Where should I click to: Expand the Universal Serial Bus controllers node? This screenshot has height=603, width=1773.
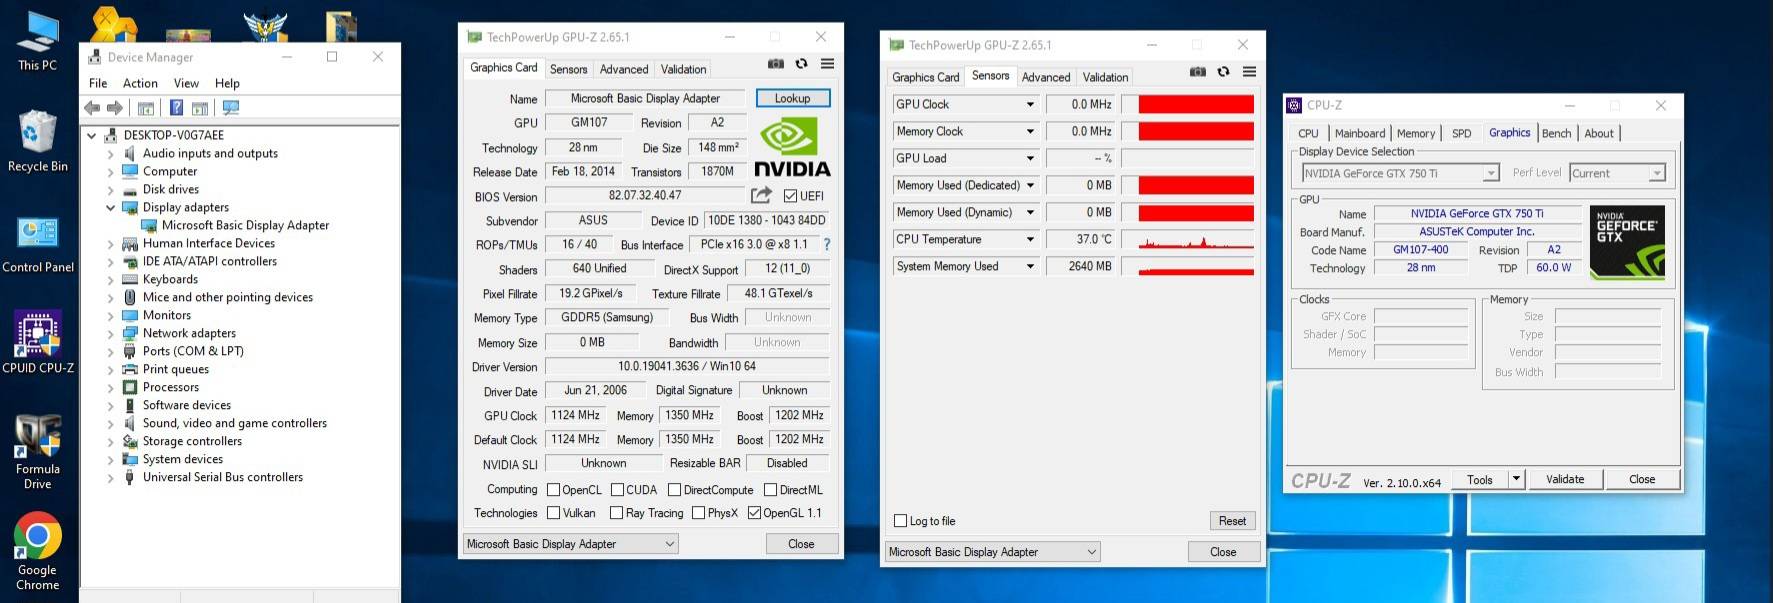click(x=110, y=477)
